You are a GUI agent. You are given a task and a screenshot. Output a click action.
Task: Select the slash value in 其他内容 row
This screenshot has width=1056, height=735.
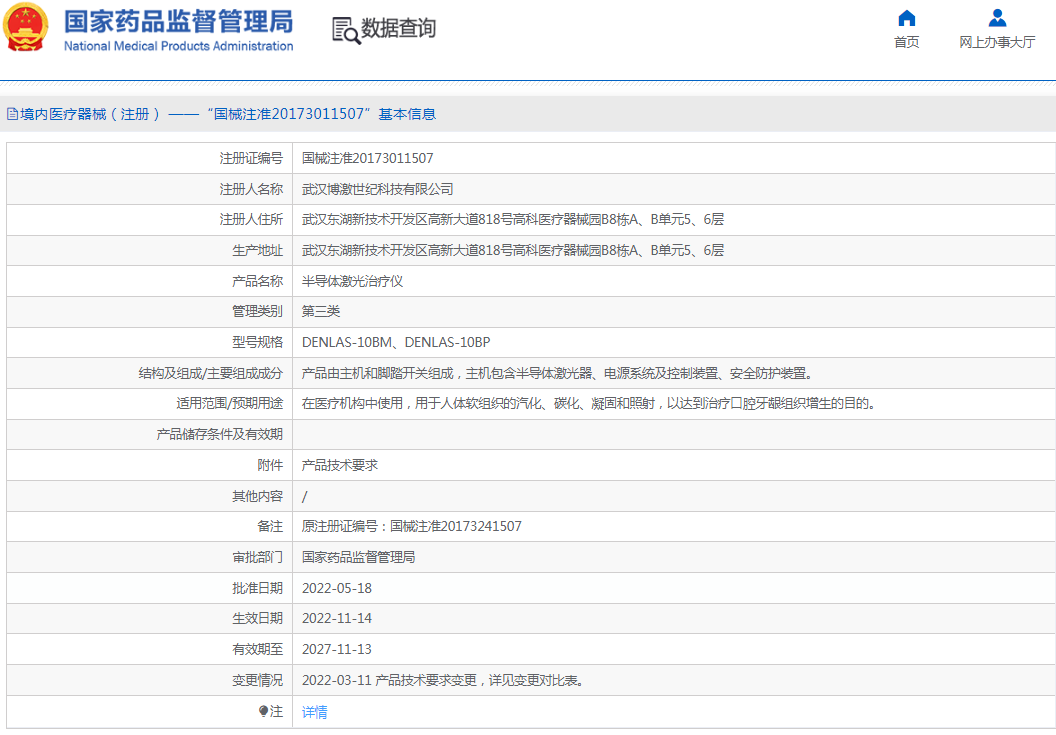(x=304, y=497)
